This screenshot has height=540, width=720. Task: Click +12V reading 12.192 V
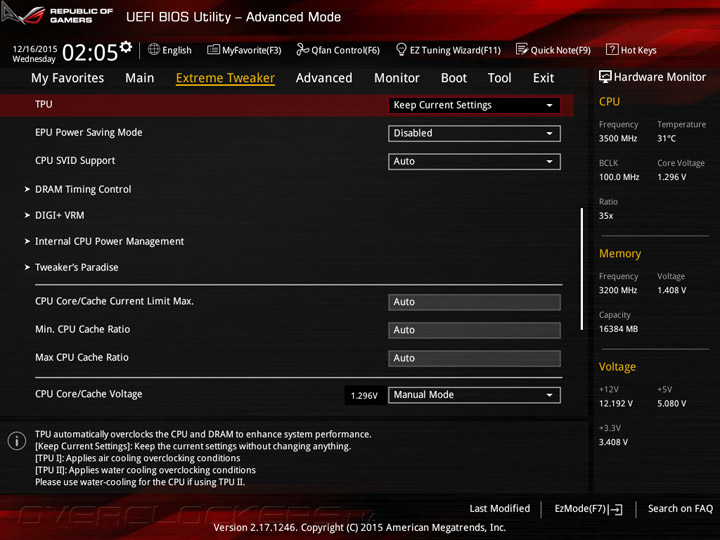[616, 404]
